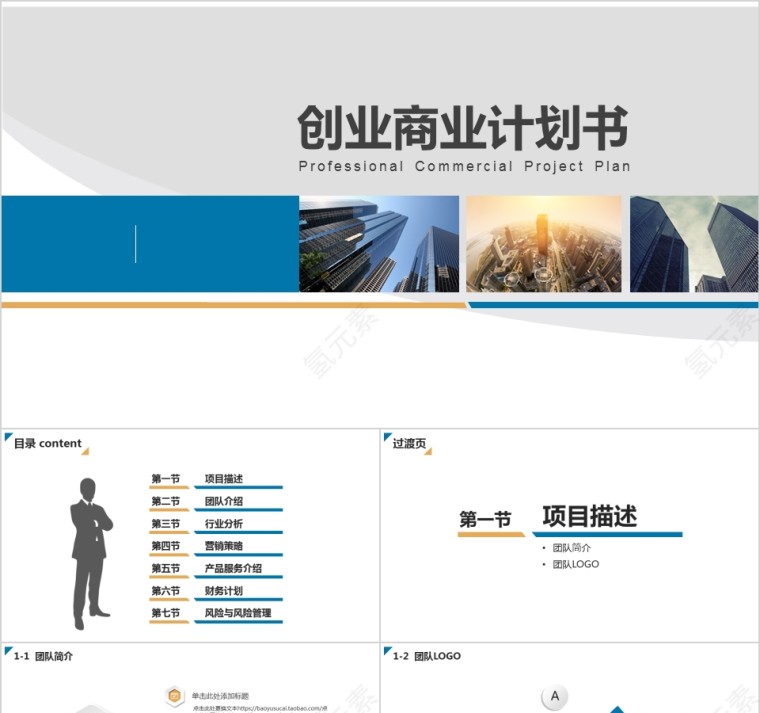
Task: Click the subtitle Professional Commercial Project Plan
Action: point(464,167)
